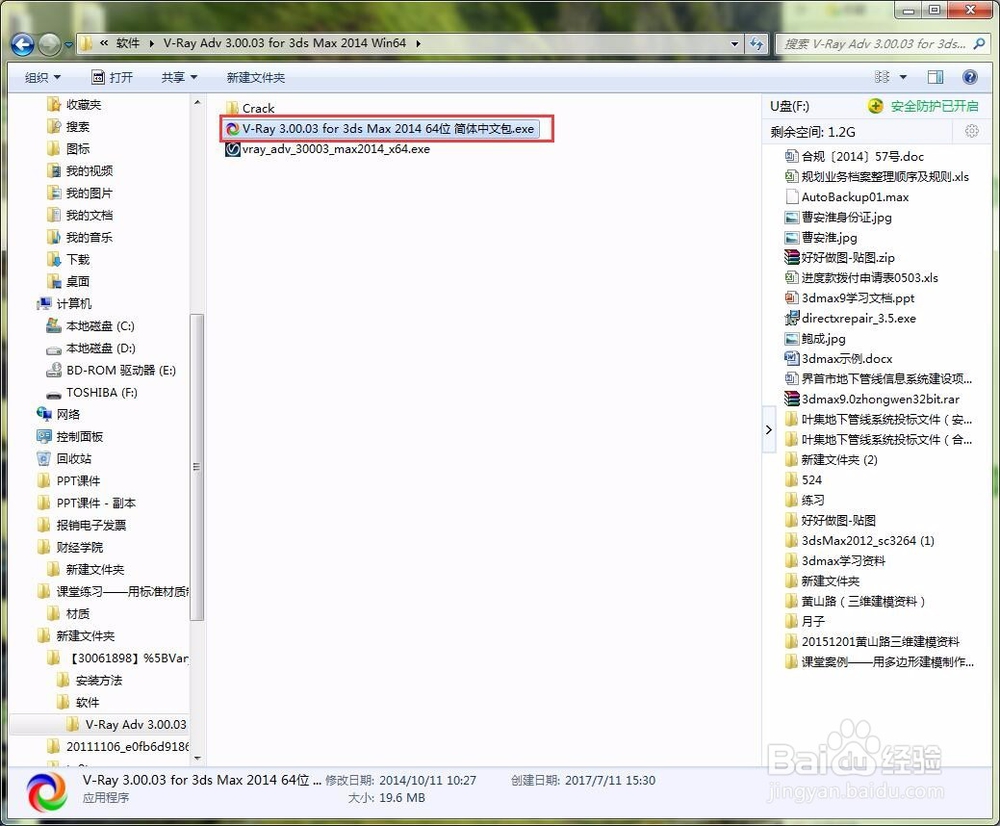Open 控制面板 from the tree
Image resolution: width=1000 pixels, height=826 pixels.
point(70,436)
